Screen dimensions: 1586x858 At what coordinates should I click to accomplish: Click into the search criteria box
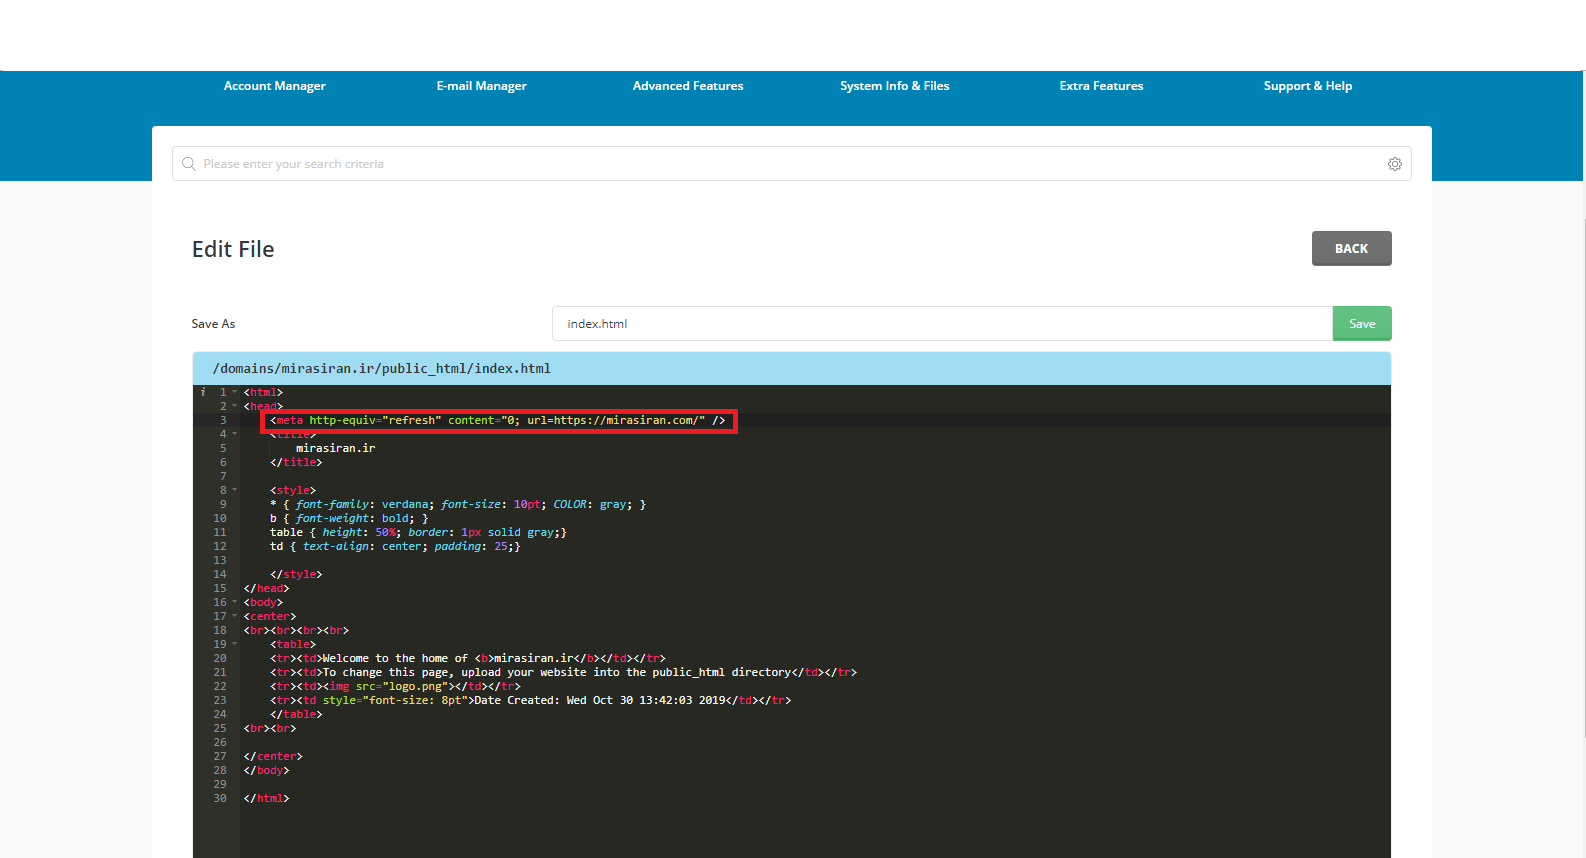click(x=791, y=164)
